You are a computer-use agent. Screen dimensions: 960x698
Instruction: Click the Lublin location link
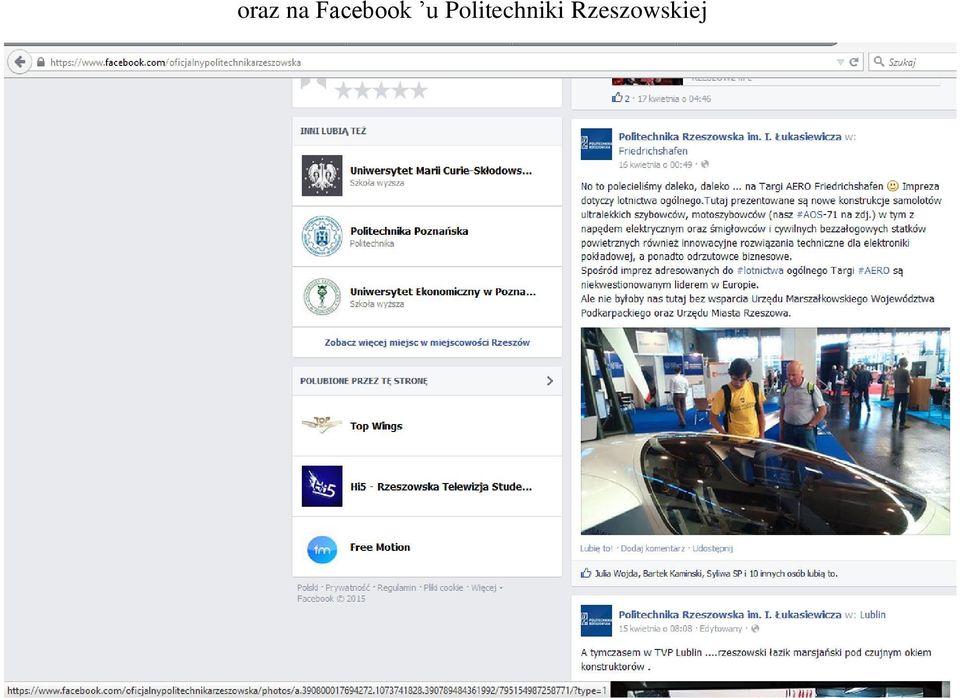(872, 615)
